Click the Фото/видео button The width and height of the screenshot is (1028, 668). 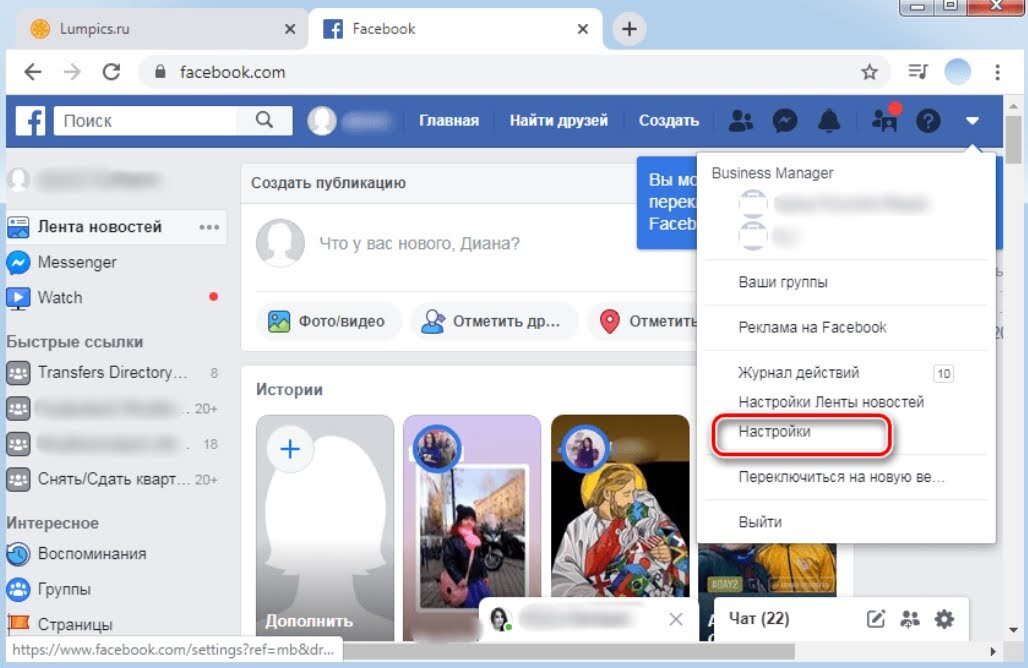tap(328, 322)
